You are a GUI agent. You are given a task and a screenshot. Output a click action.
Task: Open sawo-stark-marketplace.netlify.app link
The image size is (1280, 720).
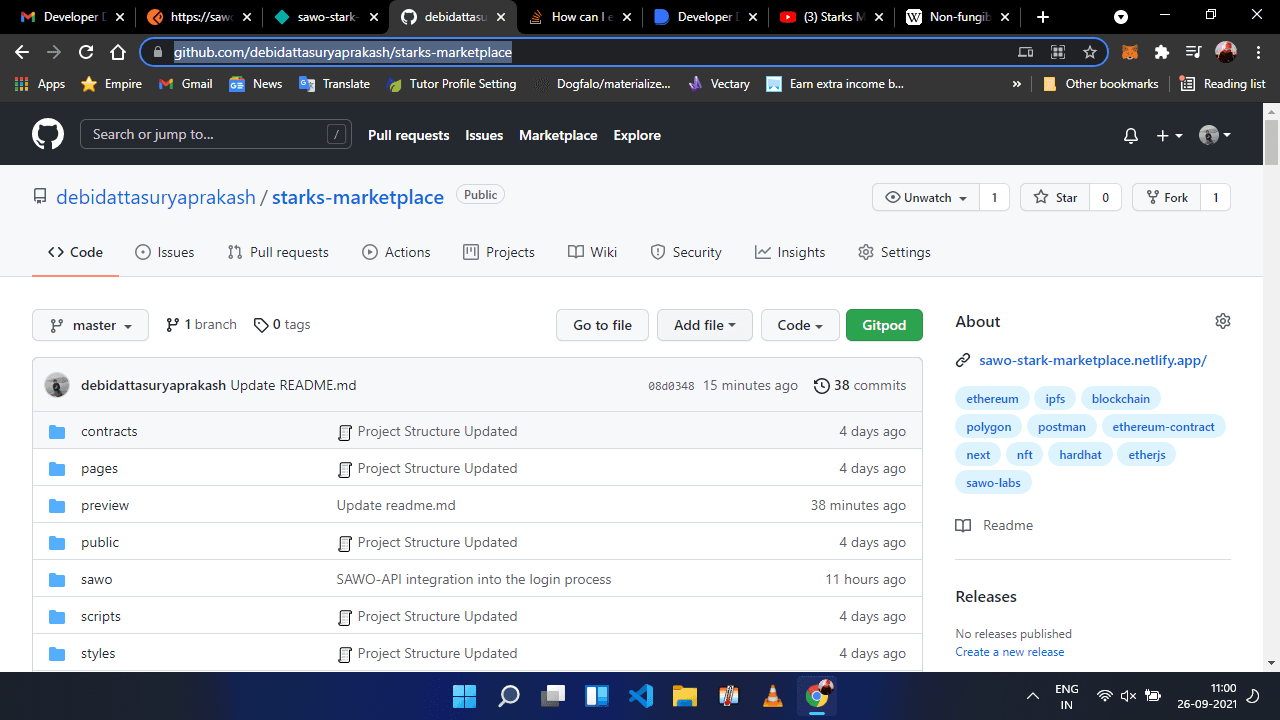pos(1093,360)
